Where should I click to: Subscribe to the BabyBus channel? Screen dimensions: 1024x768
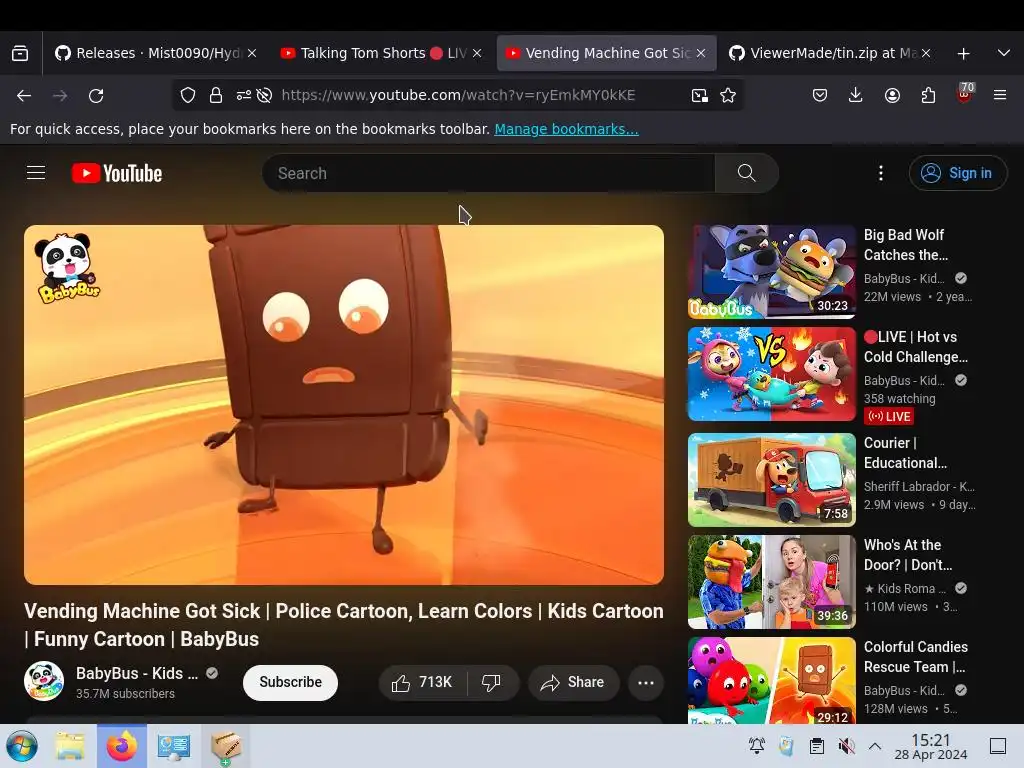click(x=290, y=682)
